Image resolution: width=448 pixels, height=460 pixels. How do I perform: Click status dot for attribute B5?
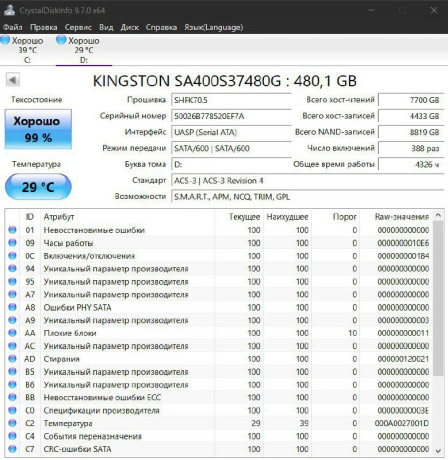pos(12,371)
